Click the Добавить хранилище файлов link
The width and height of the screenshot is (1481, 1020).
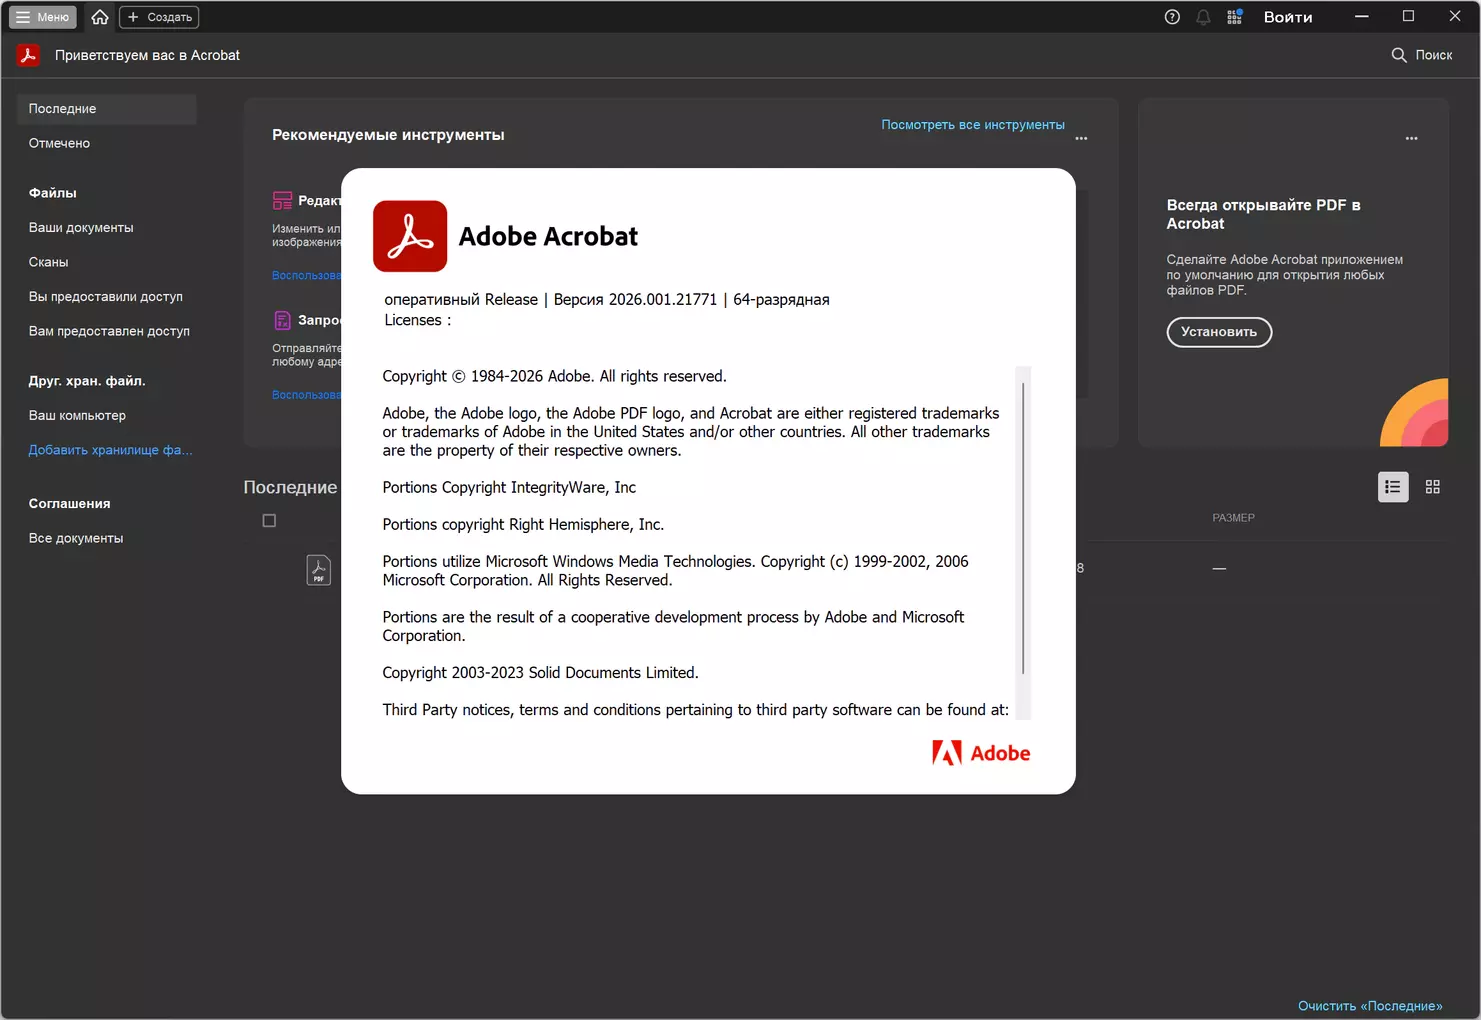click(110, 450)
